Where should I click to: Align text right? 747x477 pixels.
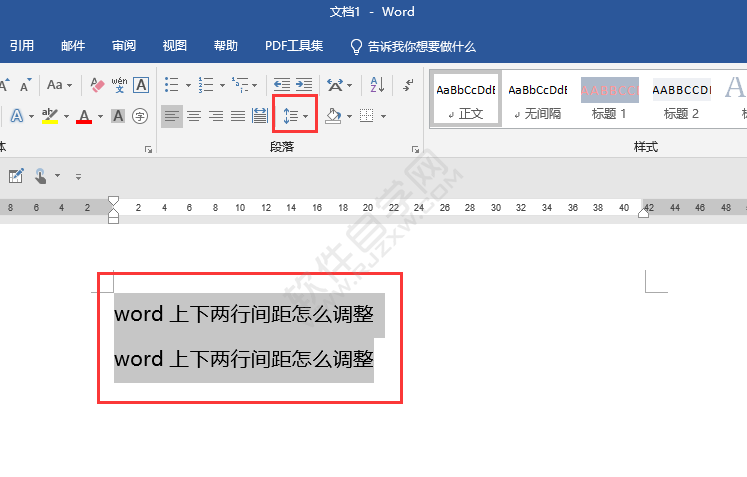pos(216,116)
